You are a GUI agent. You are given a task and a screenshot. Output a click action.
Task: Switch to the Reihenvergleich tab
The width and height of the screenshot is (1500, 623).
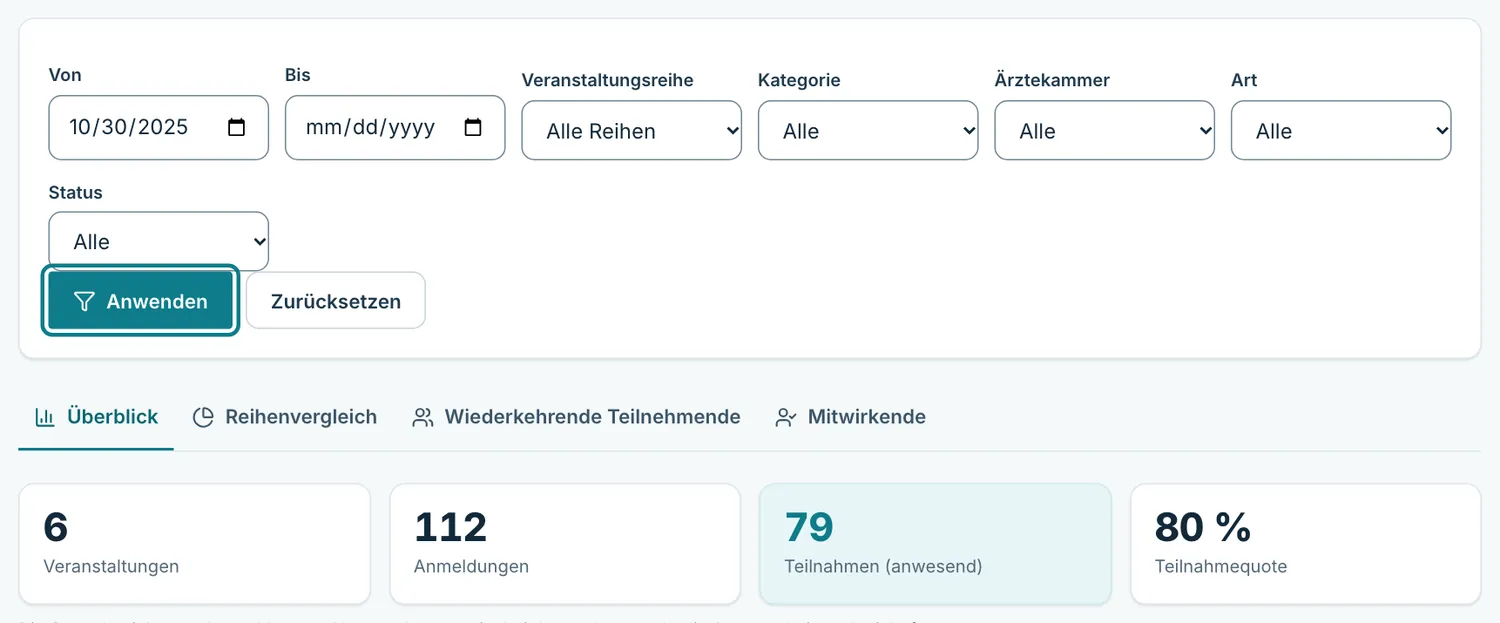point(285,417)
